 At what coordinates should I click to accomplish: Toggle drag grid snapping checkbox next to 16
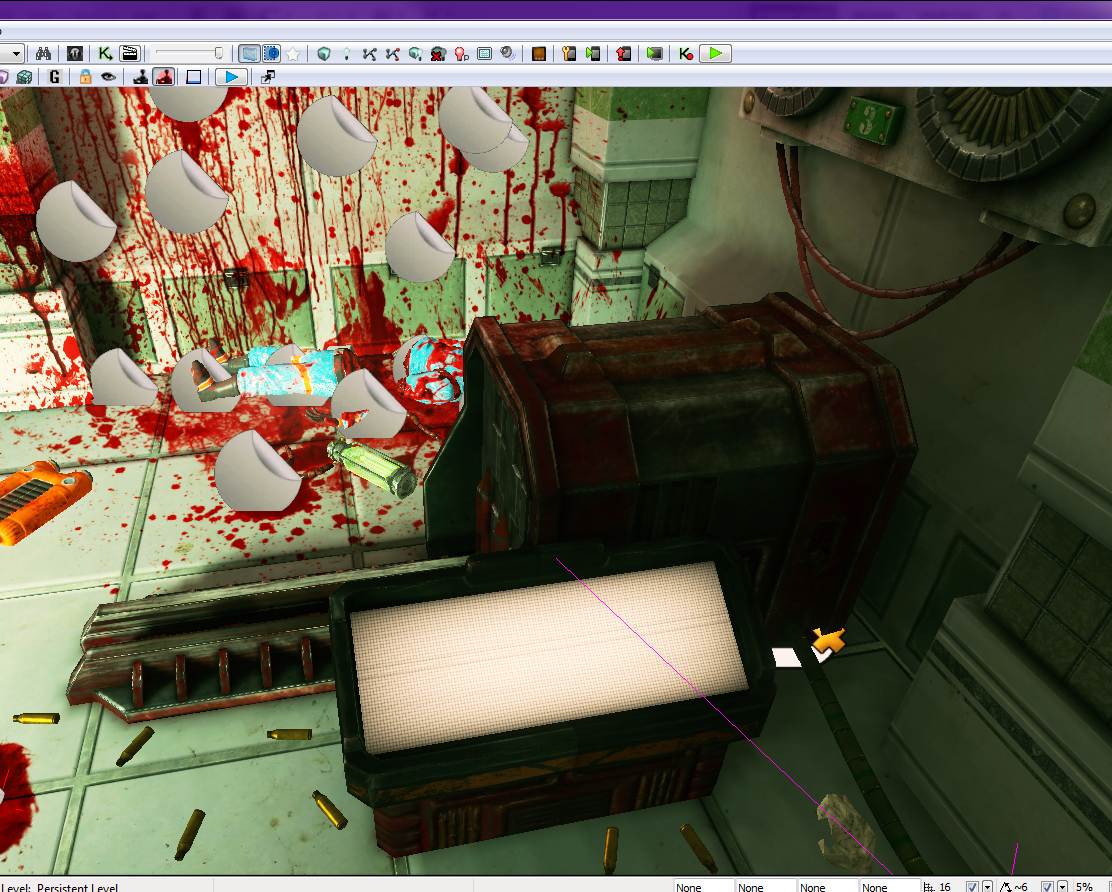tap(972, 887)
